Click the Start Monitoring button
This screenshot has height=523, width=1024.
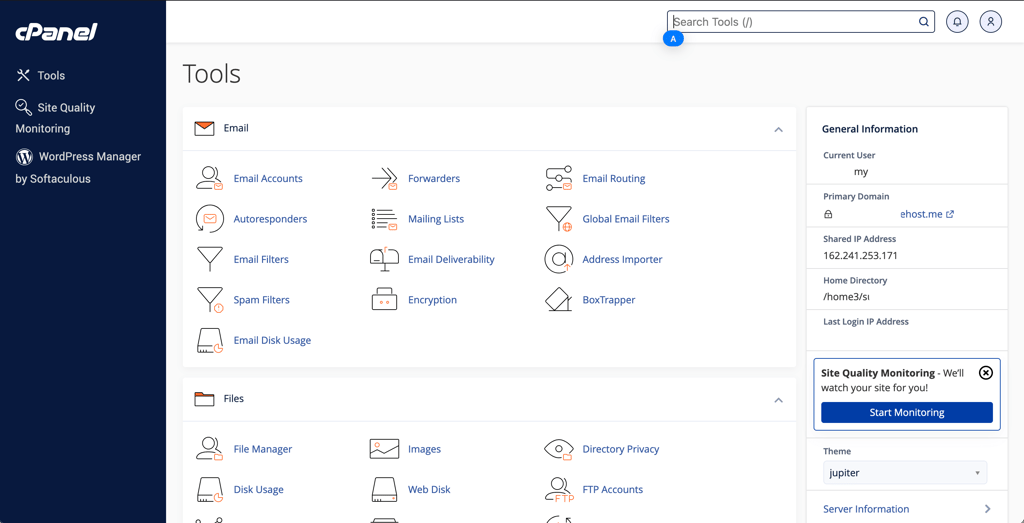click(x=906, y=413)
